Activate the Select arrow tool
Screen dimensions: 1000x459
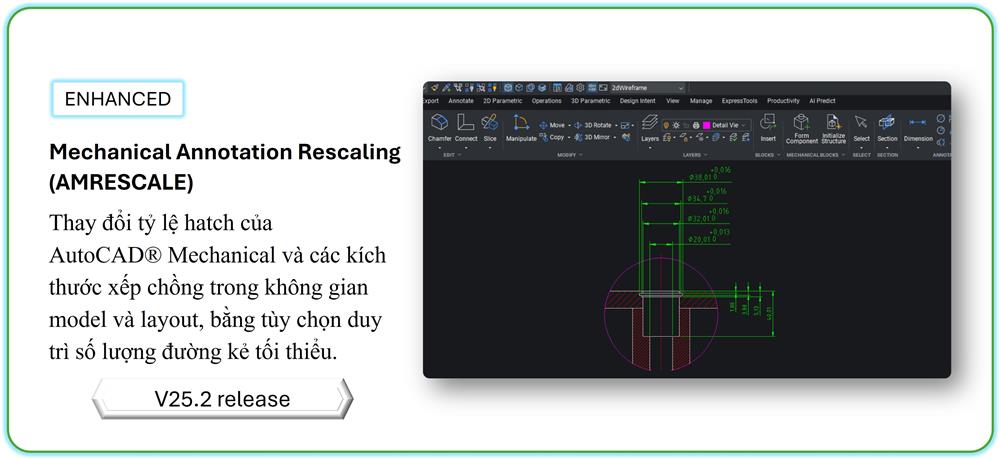861,122
